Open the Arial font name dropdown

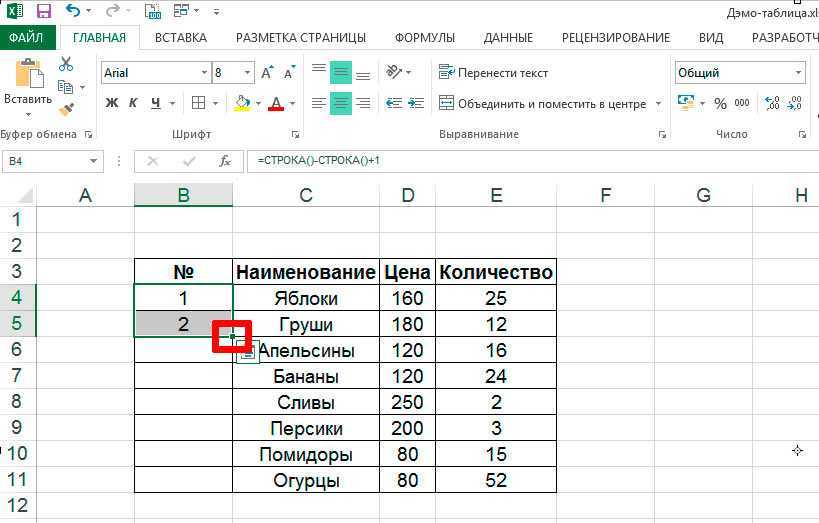204,73
